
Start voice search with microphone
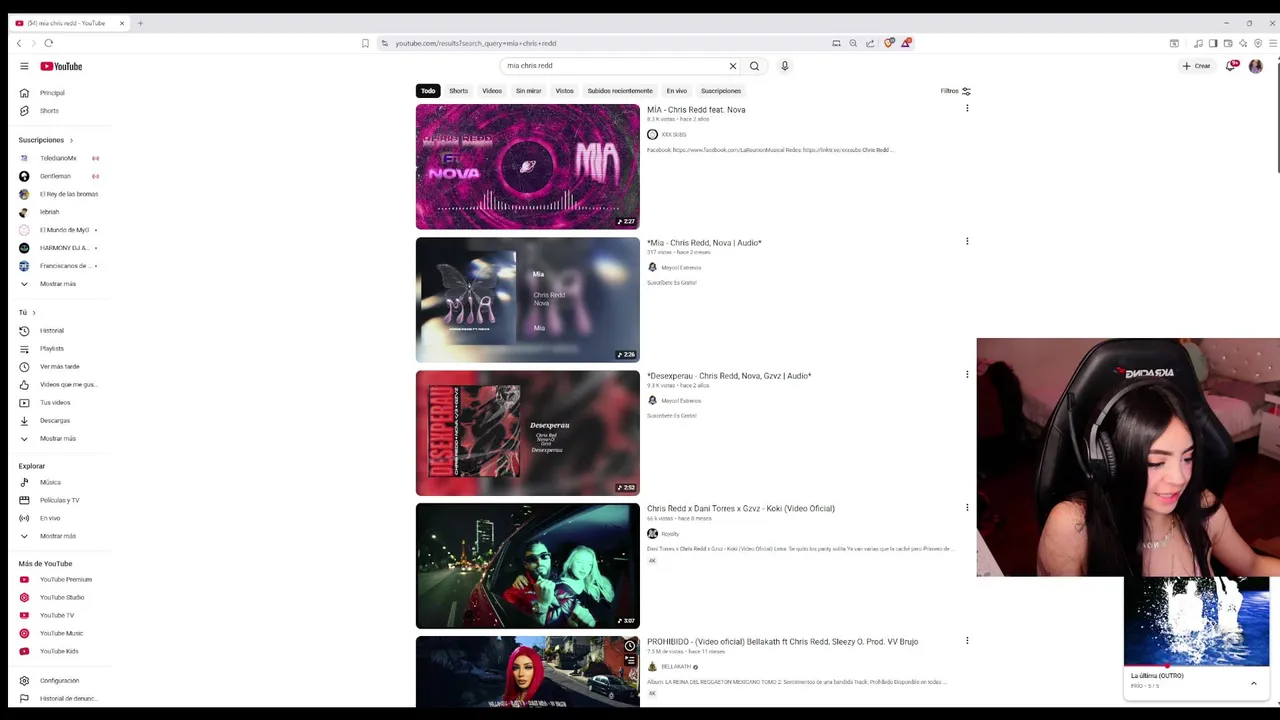point(785,66)
